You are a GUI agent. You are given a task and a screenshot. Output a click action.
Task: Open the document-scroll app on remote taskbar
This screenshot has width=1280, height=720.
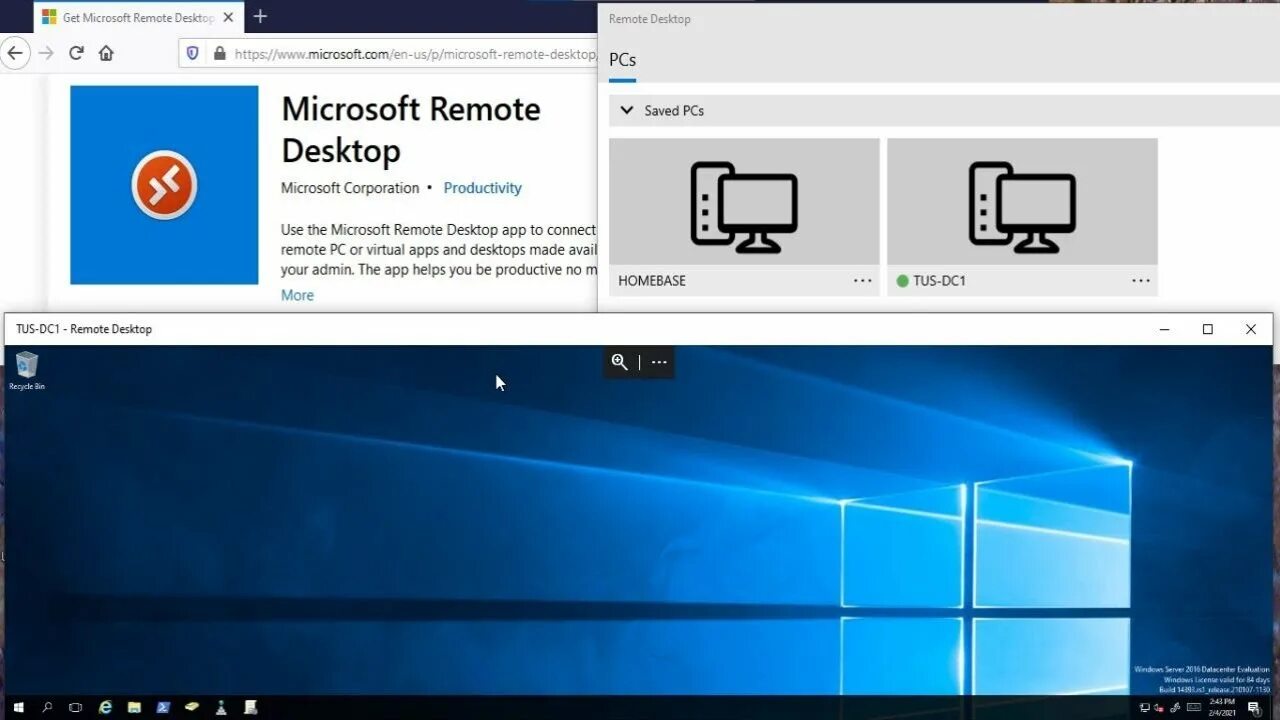(251, 708)
